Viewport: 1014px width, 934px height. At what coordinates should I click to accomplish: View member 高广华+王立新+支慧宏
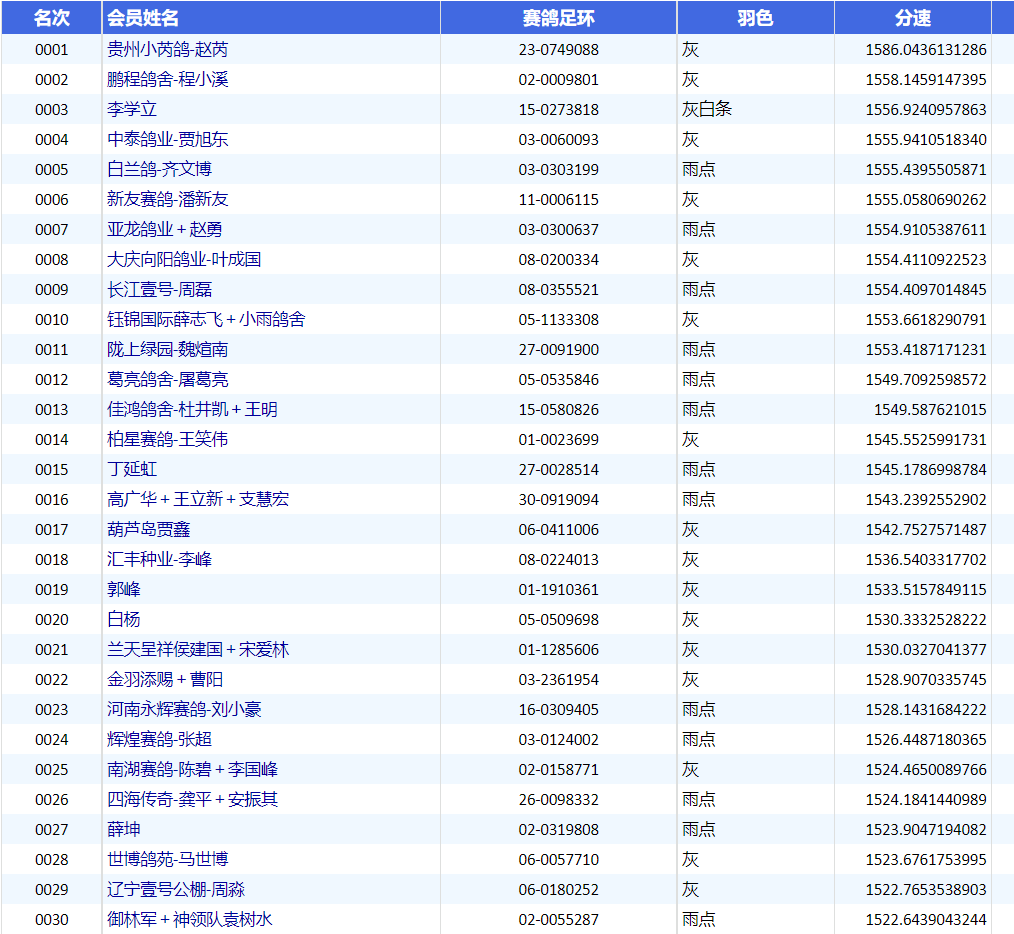(x=198, y=499)
